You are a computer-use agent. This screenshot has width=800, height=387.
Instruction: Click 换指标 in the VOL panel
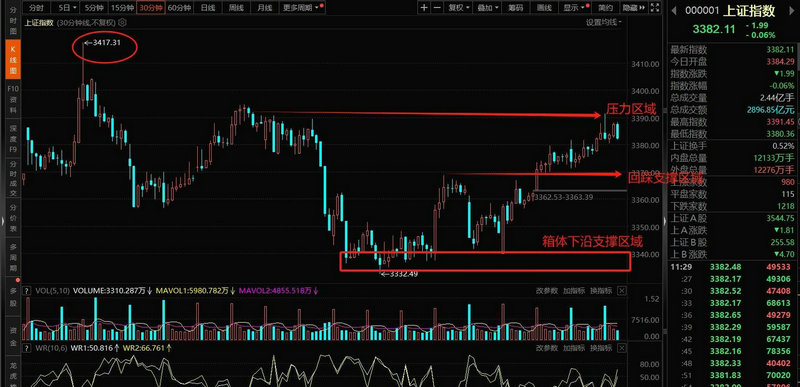[602, 291]
